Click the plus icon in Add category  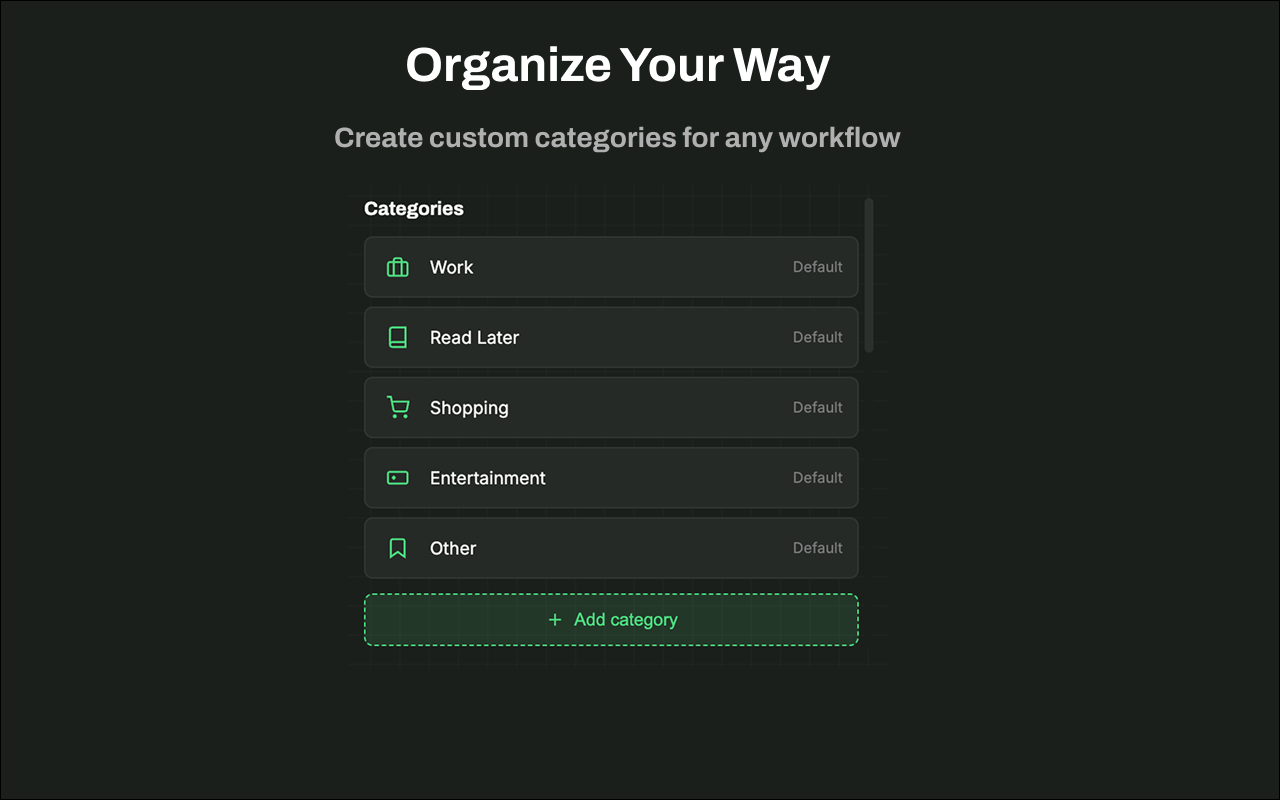[554, 620]
